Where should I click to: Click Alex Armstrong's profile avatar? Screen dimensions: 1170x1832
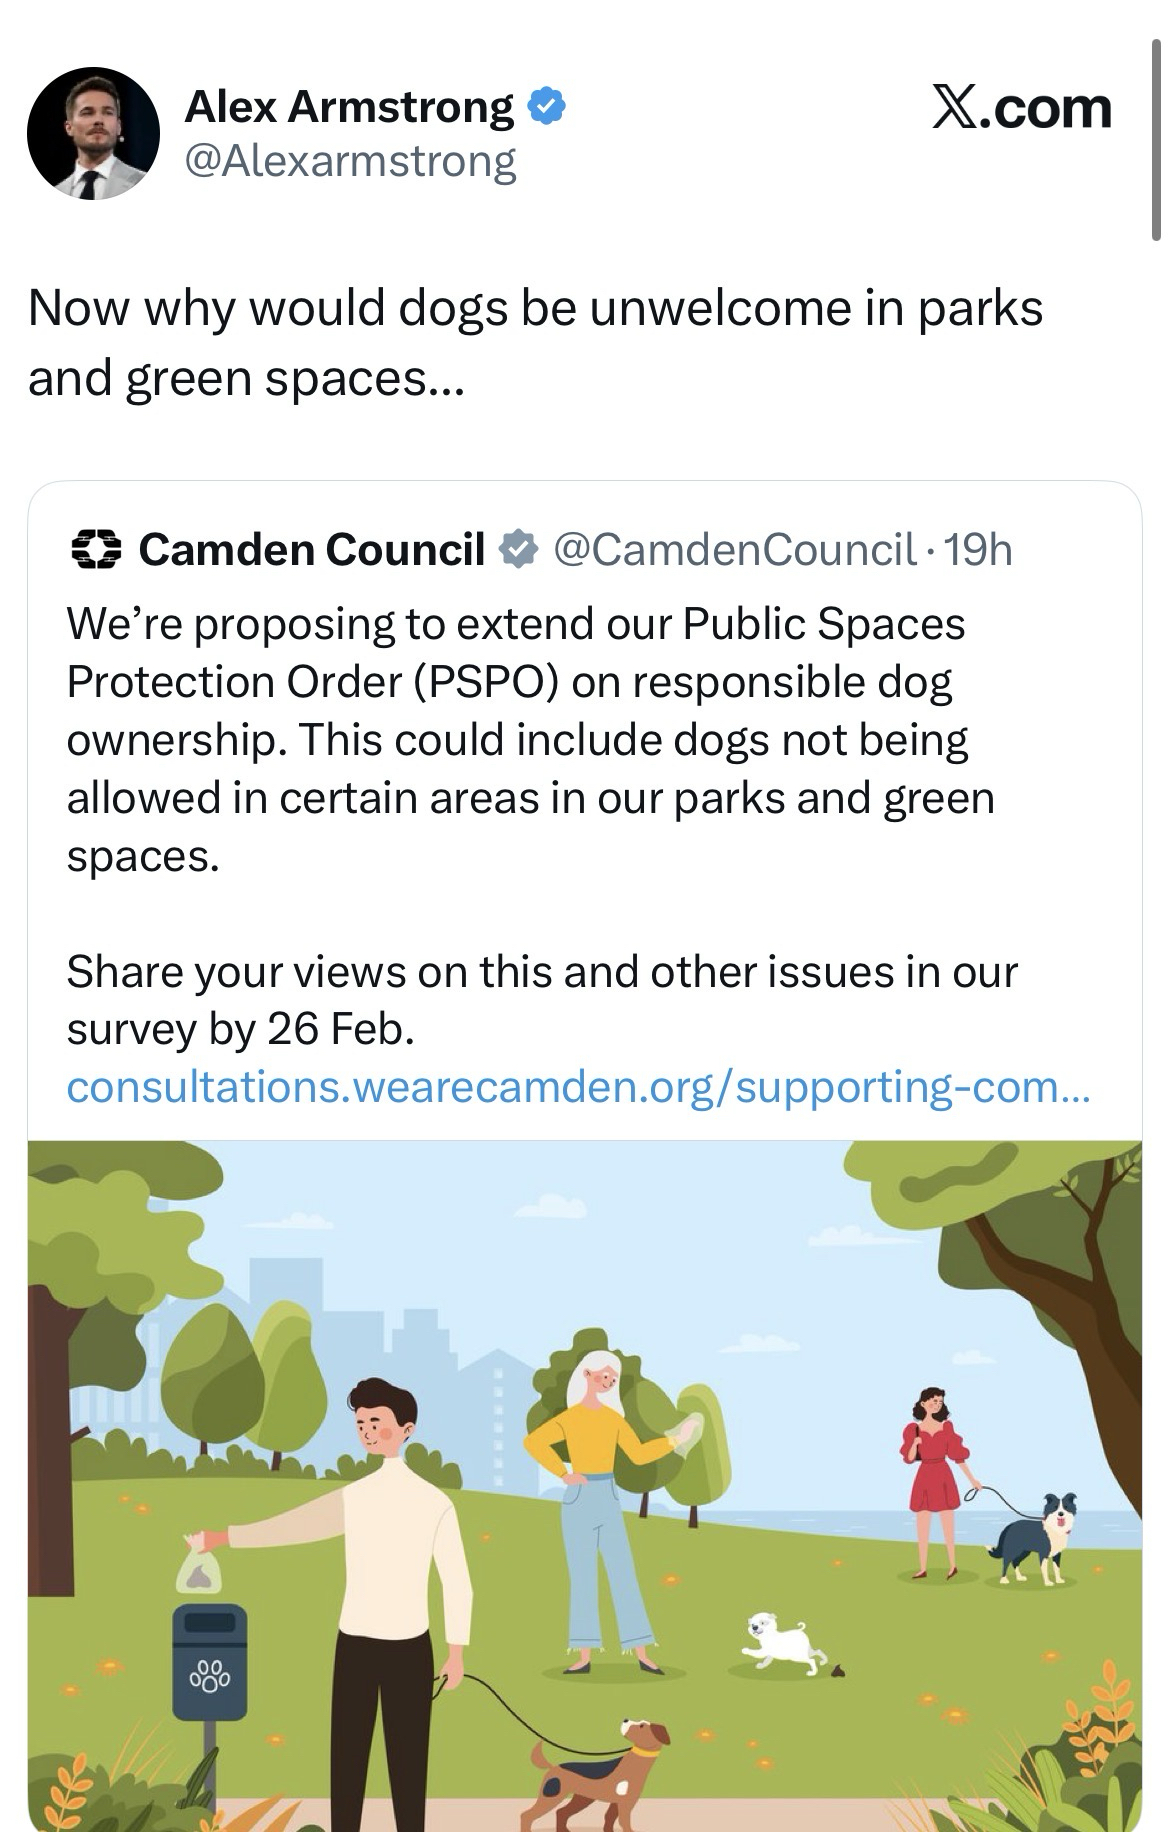click(93, 133)
